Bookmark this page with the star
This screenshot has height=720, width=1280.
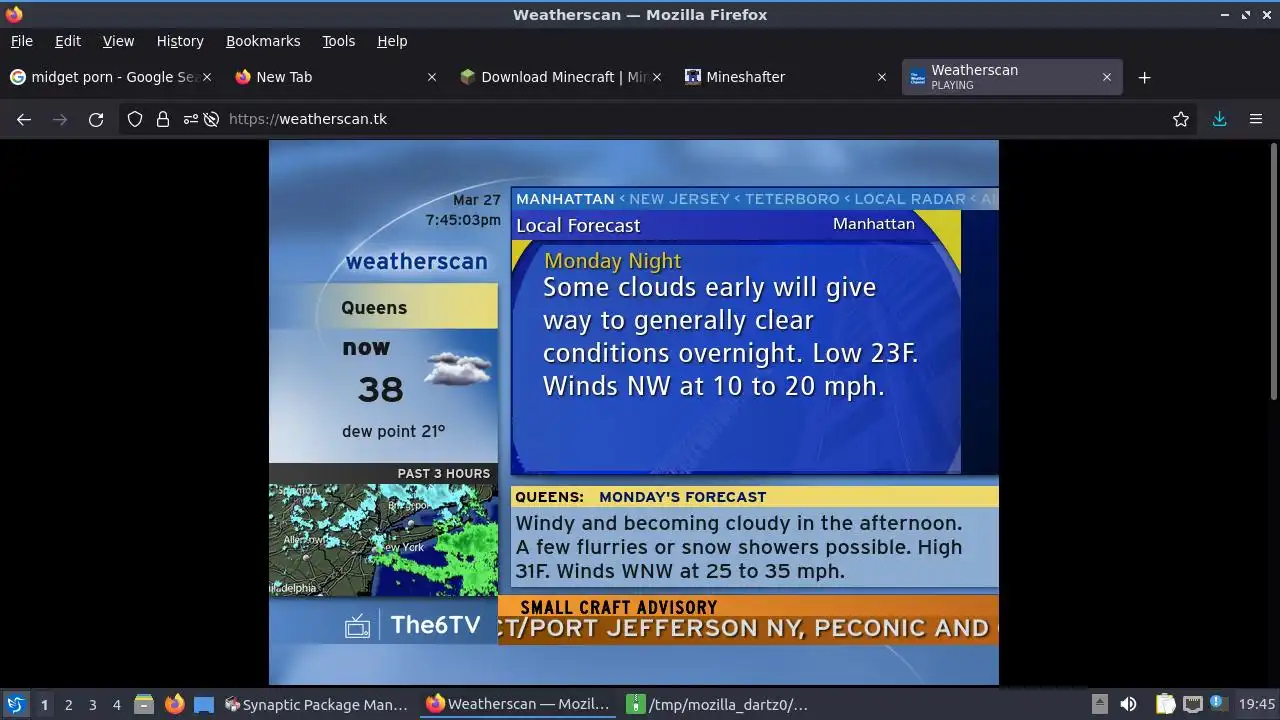1181,119
